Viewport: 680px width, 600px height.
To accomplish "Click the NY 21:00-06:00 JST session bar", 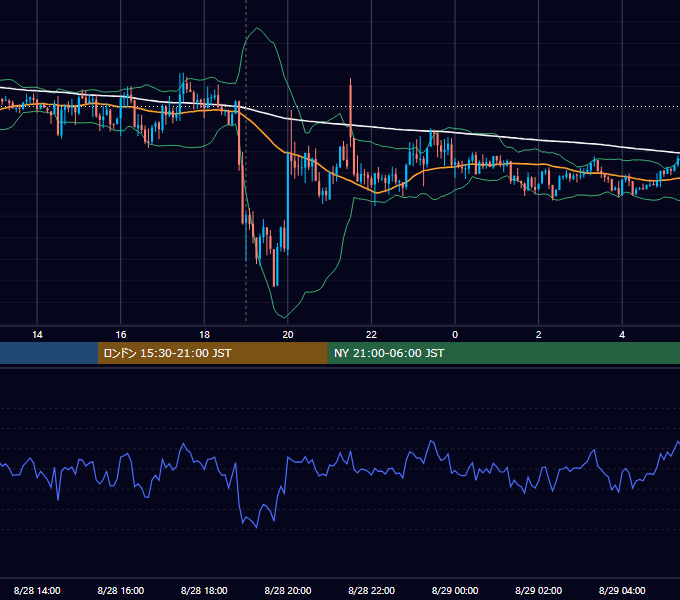I will (x=503, y=353).
